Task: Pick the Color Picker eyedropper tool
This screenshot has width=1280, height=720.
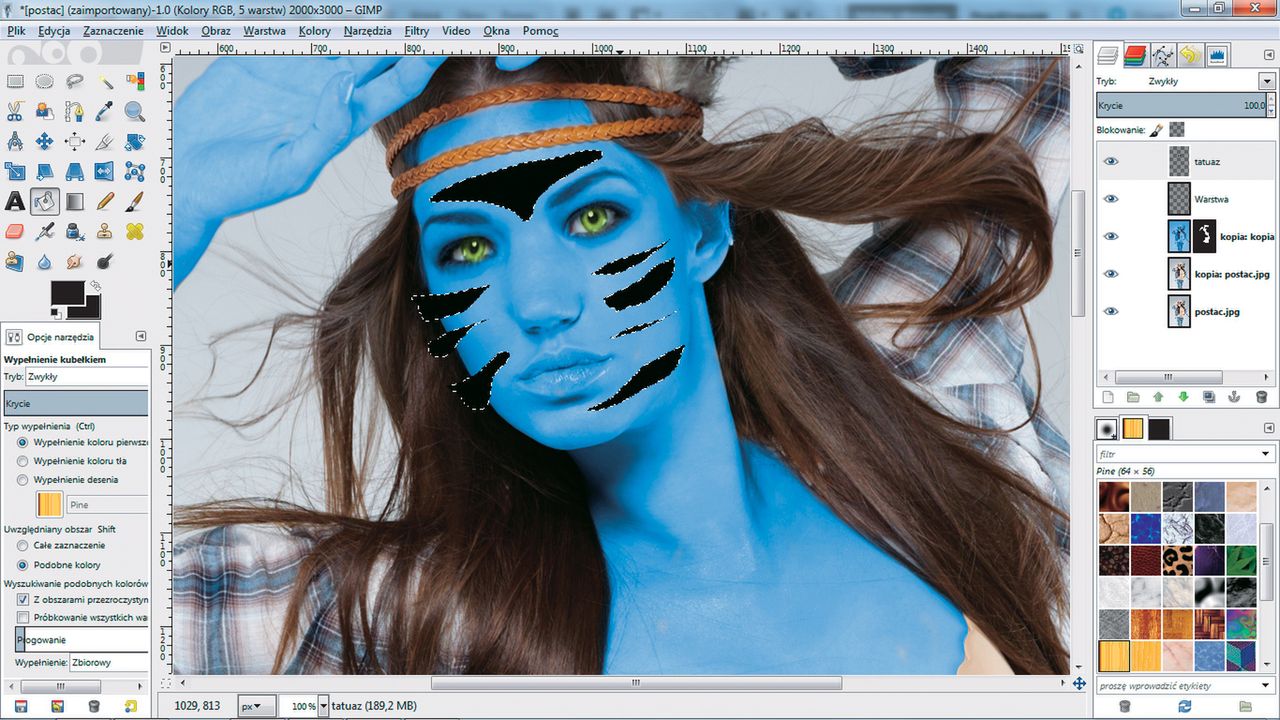Action: point(105,112)
